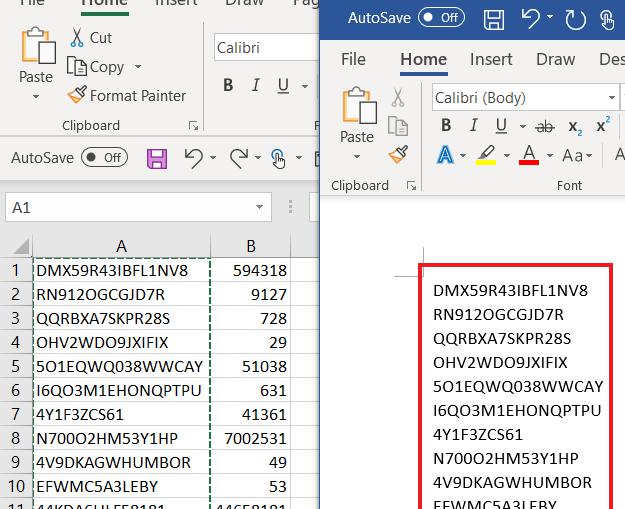
Task: Apply red font color in Word
Action: tap(529, 155)
